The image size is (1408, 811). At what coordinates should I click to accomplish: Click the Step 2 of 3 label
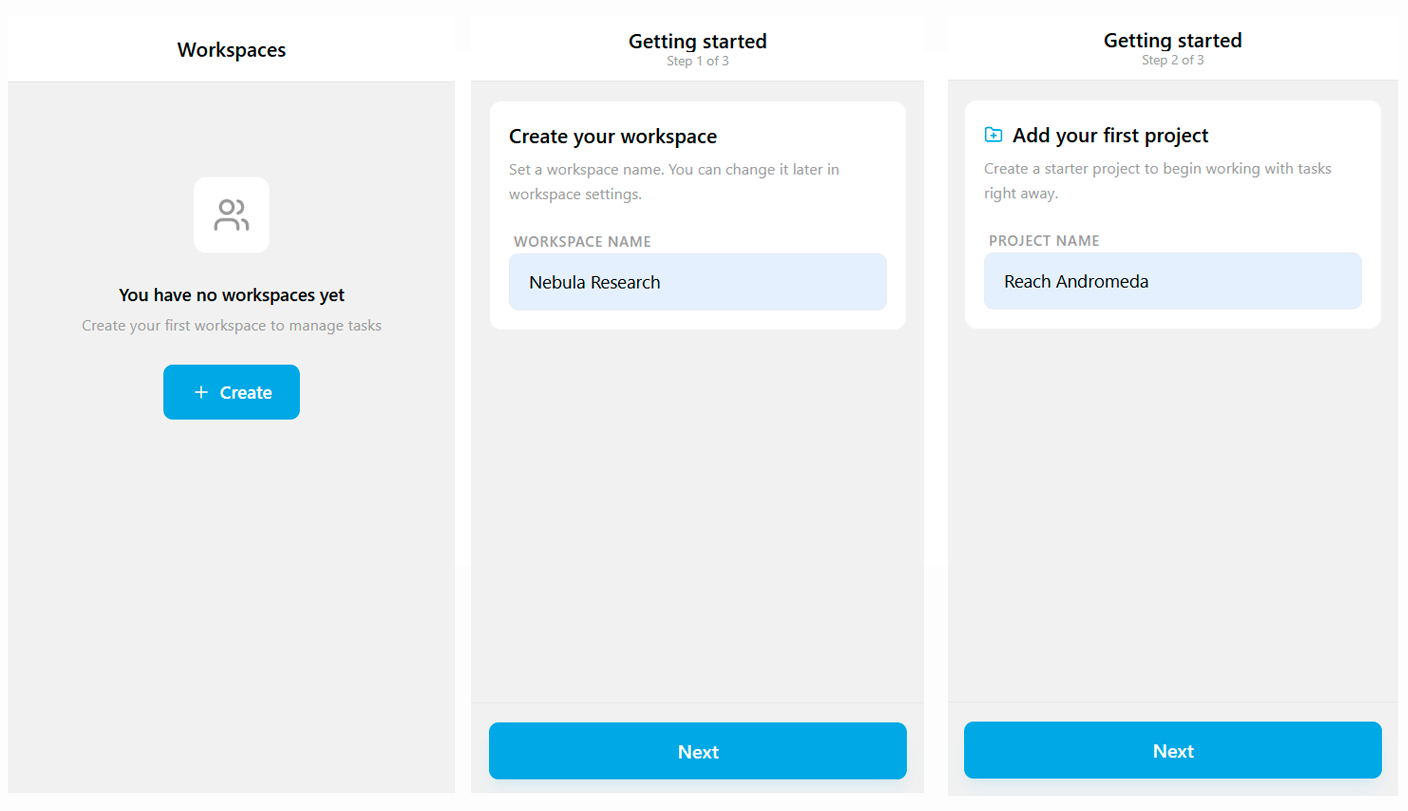pos(1172,59)
